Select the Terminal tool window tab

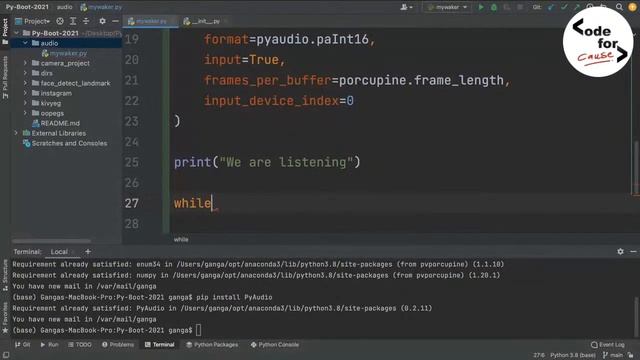pos(160,344)
